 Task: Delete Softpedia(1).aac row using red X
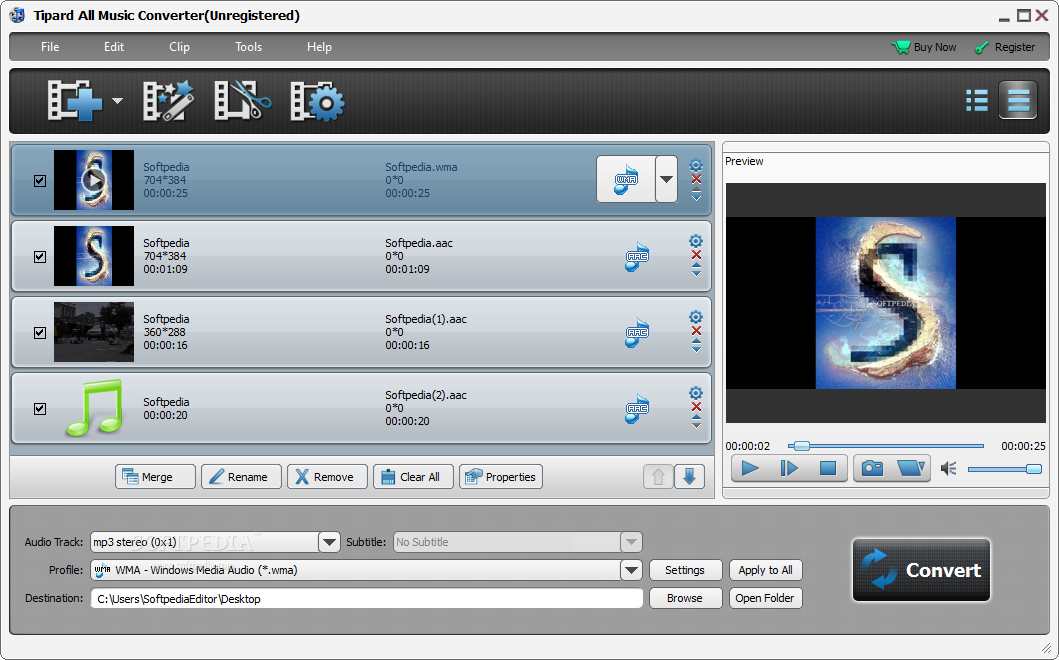(x=696, y=331)
